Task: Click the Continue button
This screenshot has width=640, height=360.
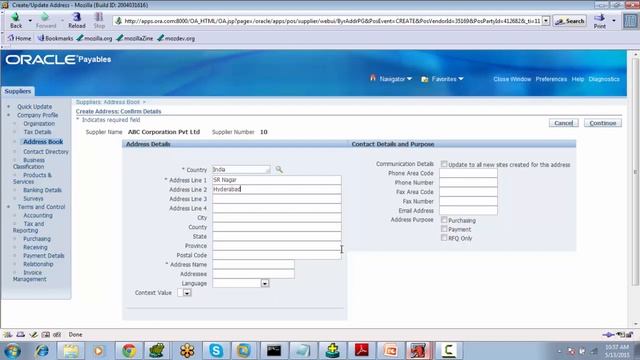Action: pyautogui.click(x=602, y=123)
